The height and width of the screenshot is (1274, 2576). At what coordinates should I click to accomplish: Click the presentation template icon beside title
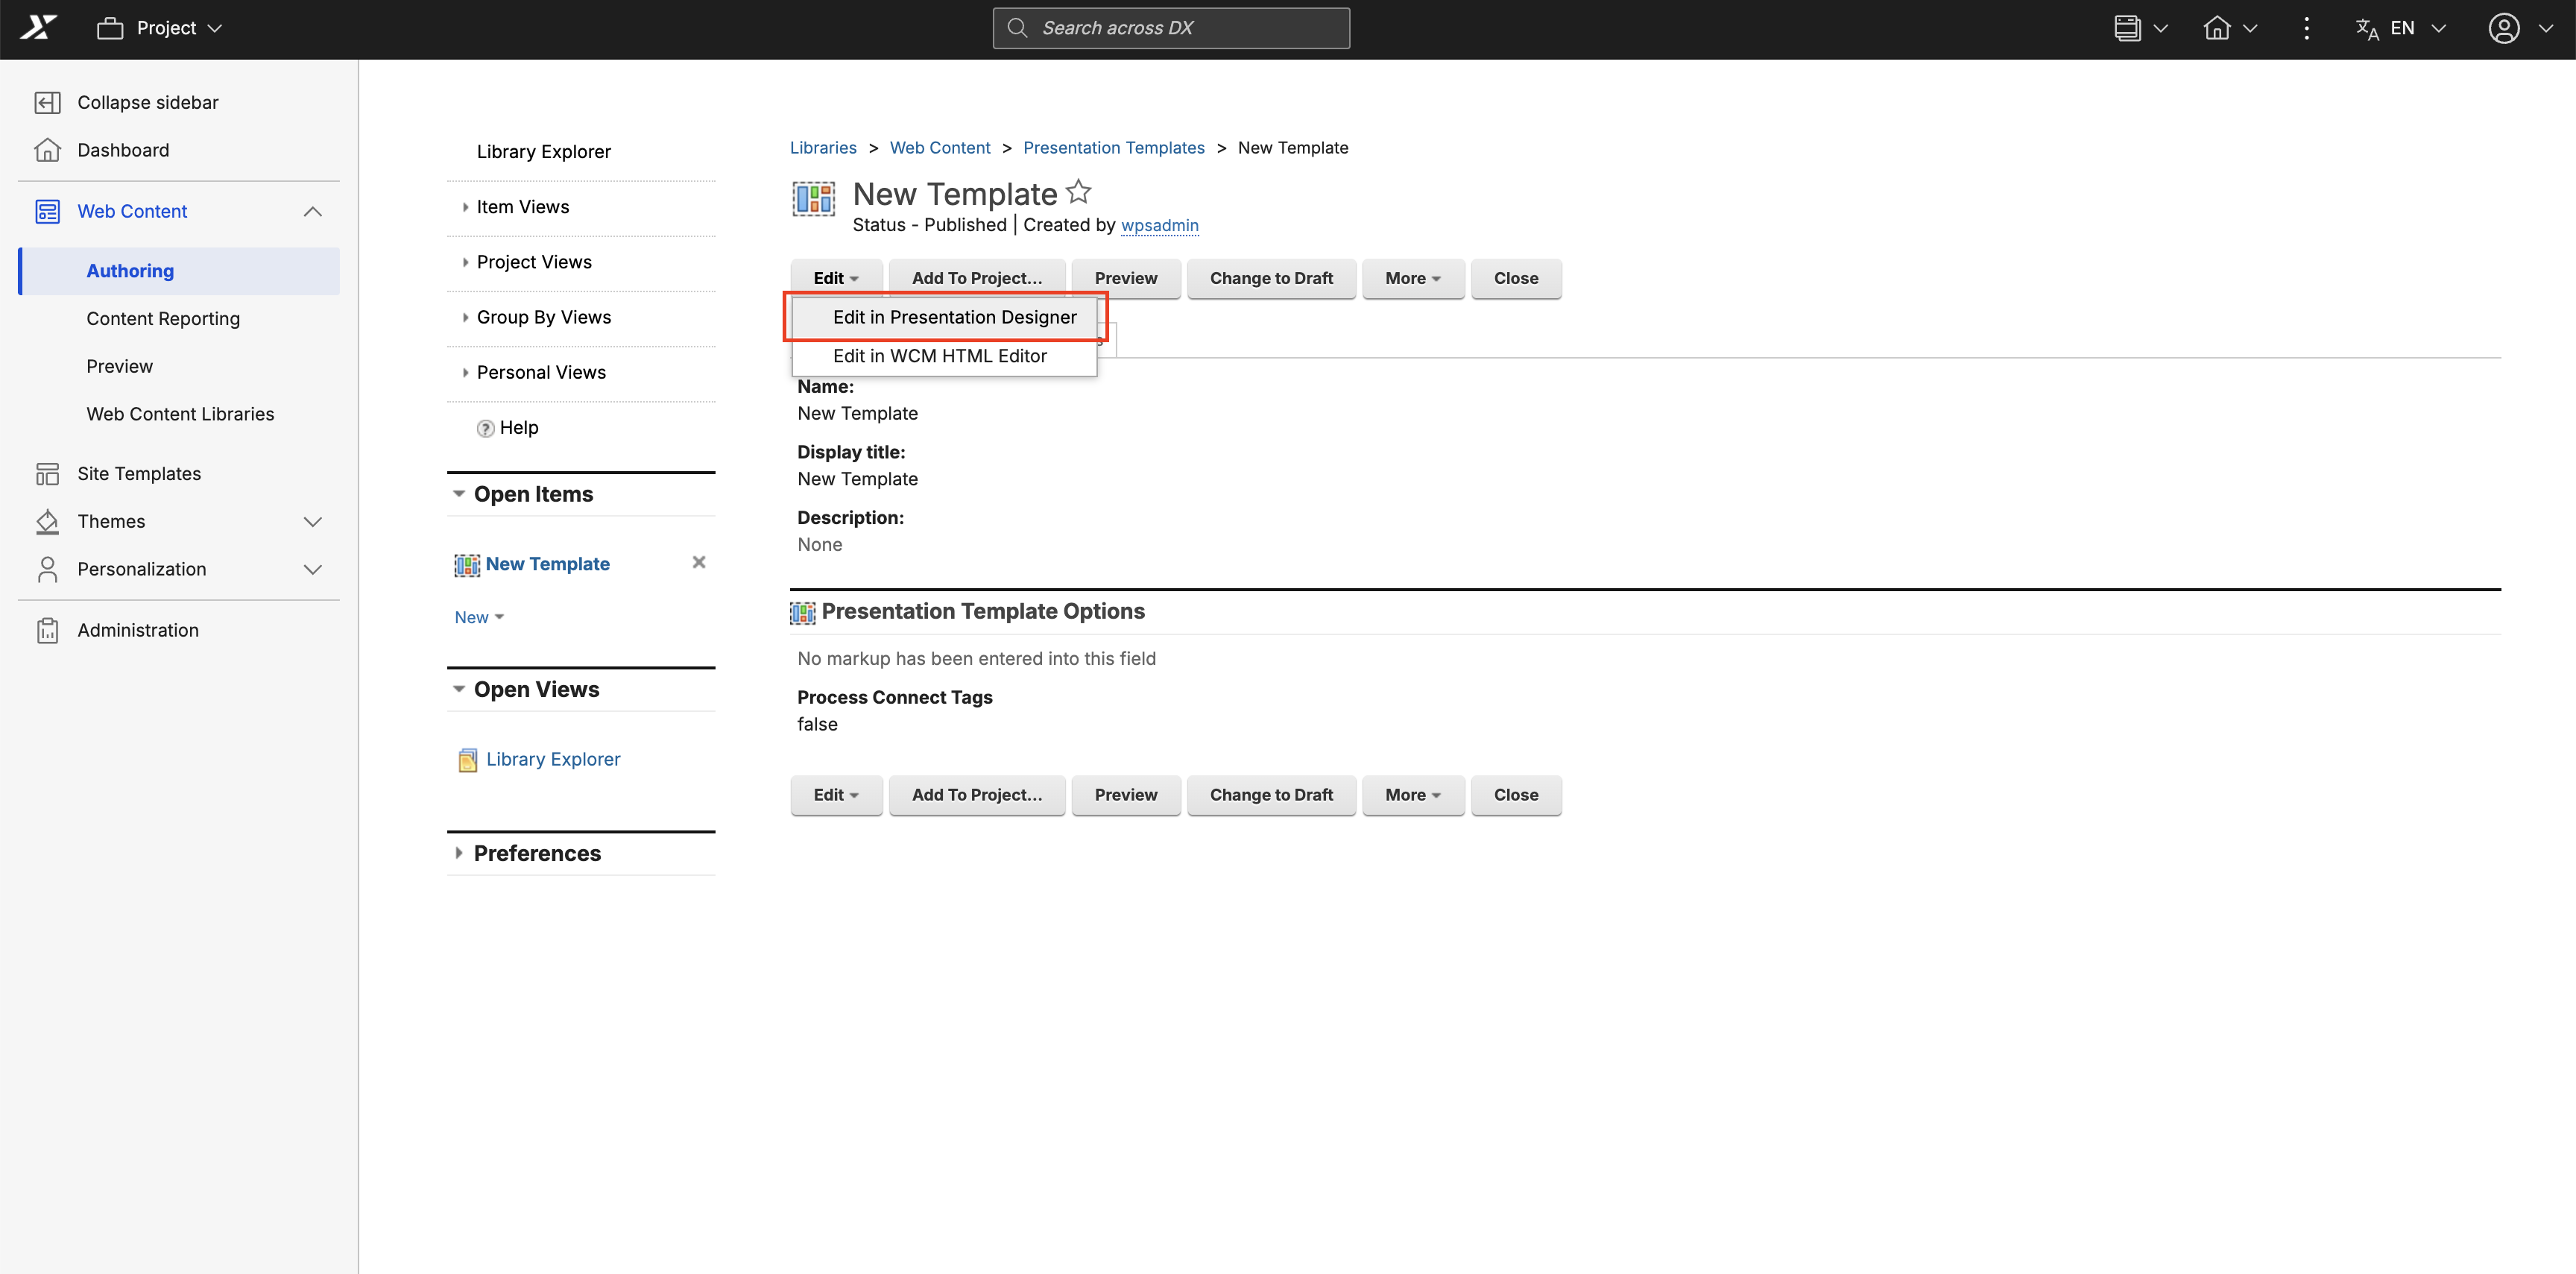[x=813, y=198]
